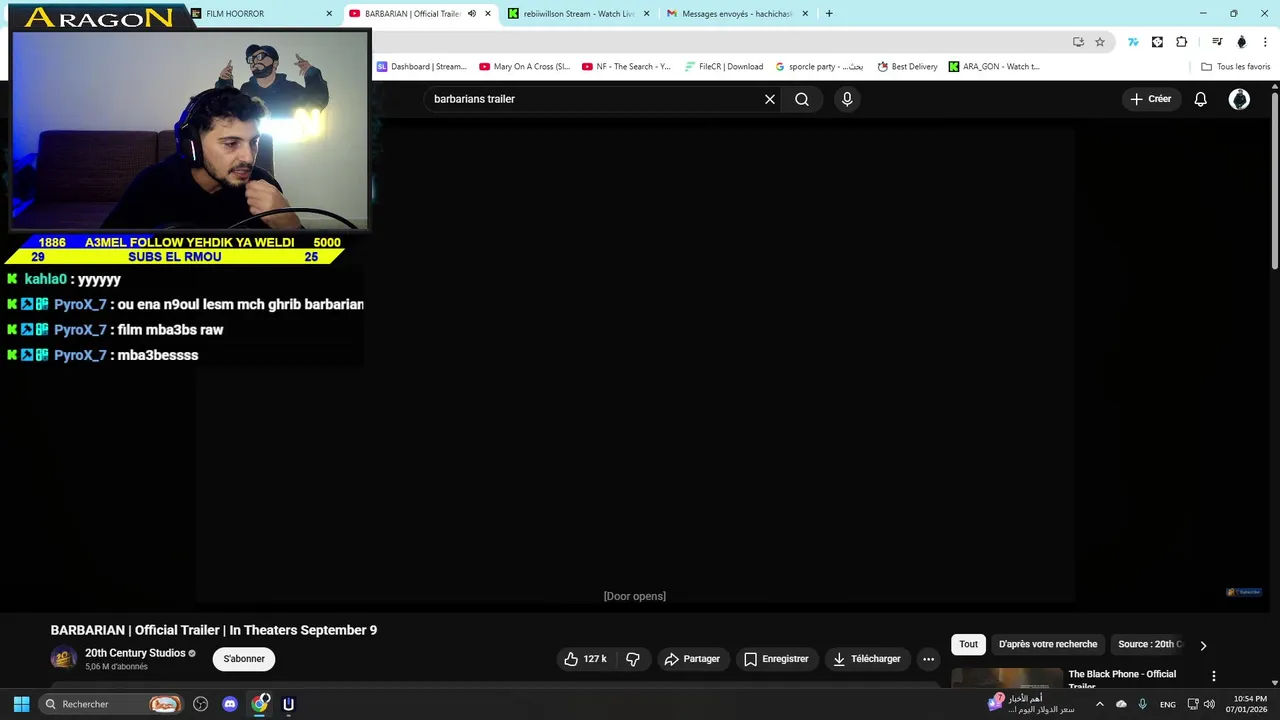Bookmark this page with the star icon
1280x720 pixels.
point(1100,42)
